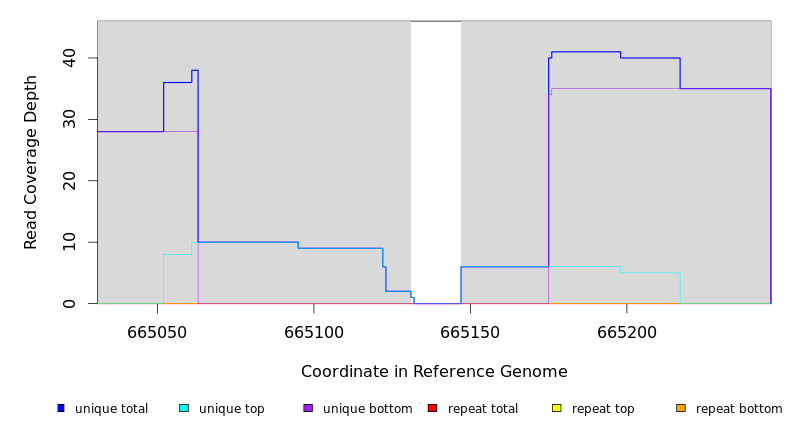Click the yellow repeat top legend swatch
The height and width of the screenshot is (432, 792).
[557, 408]
